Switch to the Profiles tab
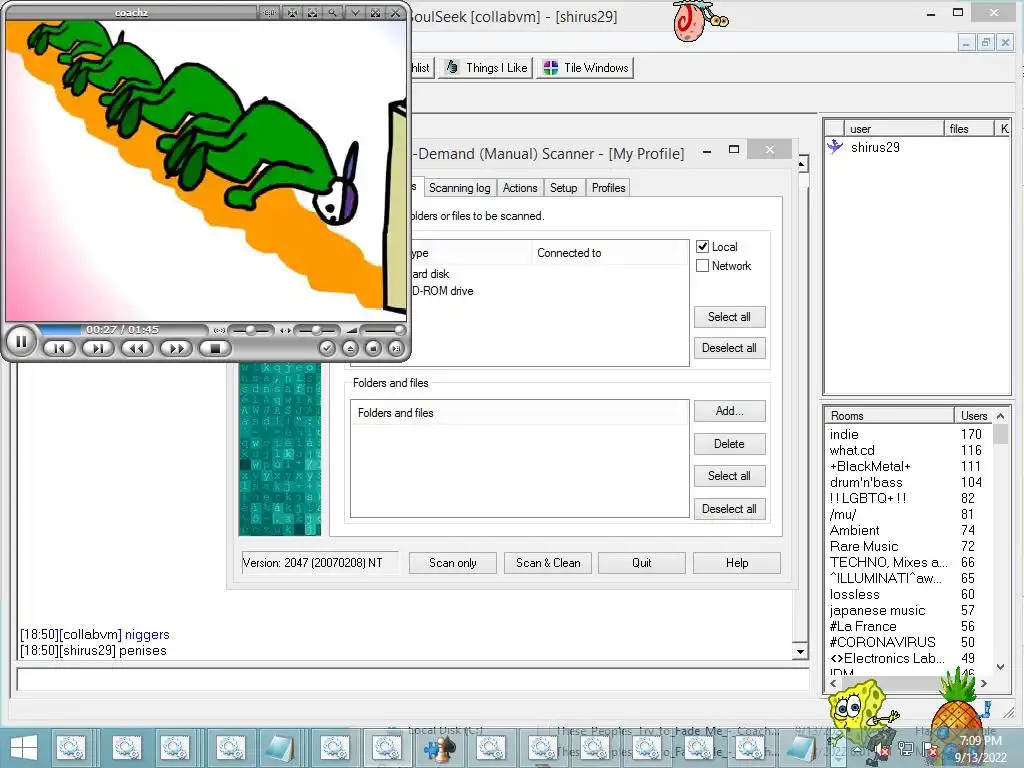This screenshot has height=768, width=1024. pos(609,188)
